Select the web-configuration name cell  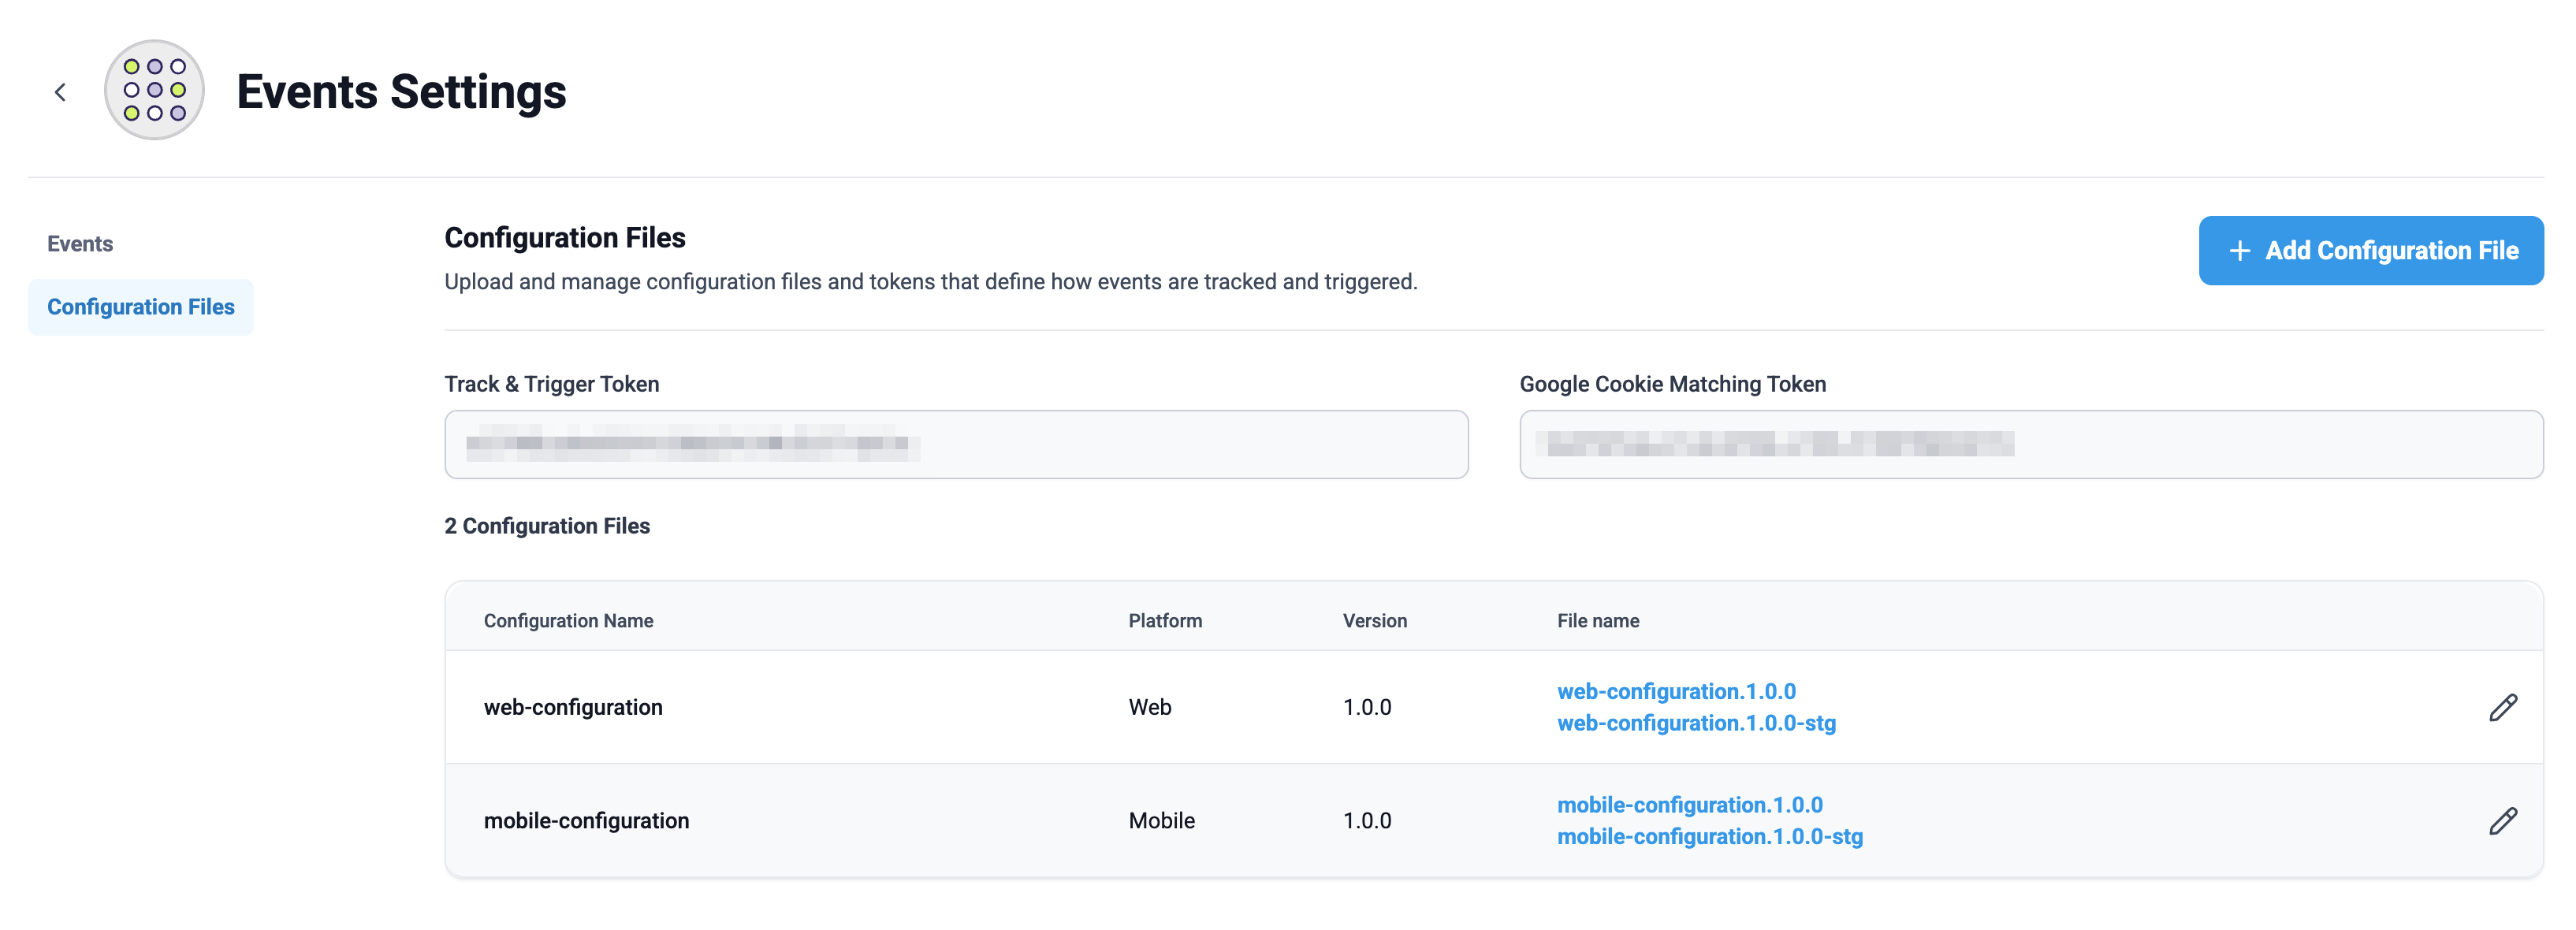tap(573, 707)
